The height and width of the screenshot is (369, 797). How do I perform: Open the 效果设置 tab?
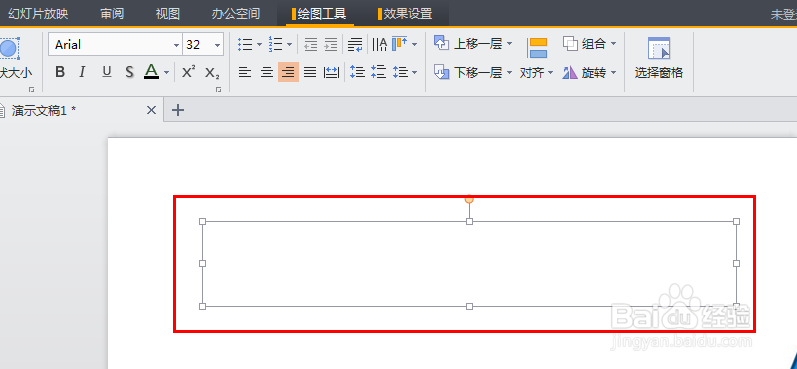[405, 14]
